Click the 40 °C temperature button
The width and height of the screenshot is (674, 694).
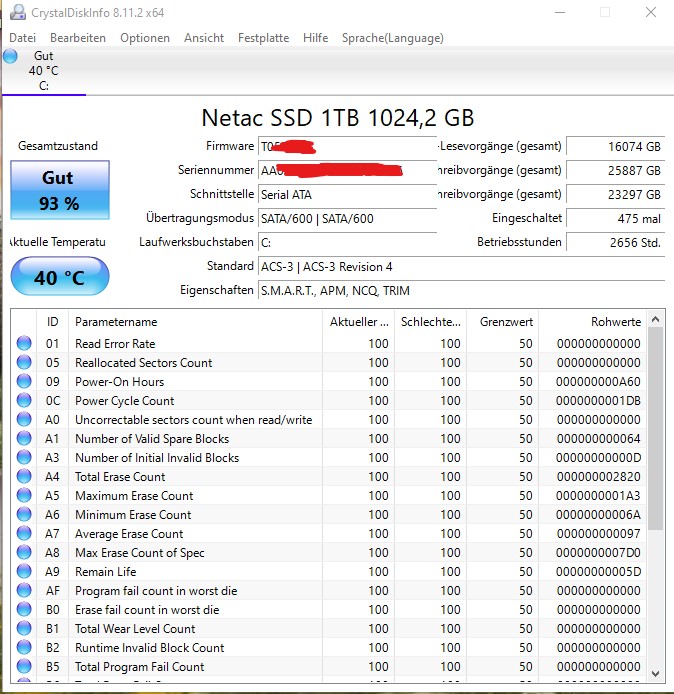click(x=60, y=276)
